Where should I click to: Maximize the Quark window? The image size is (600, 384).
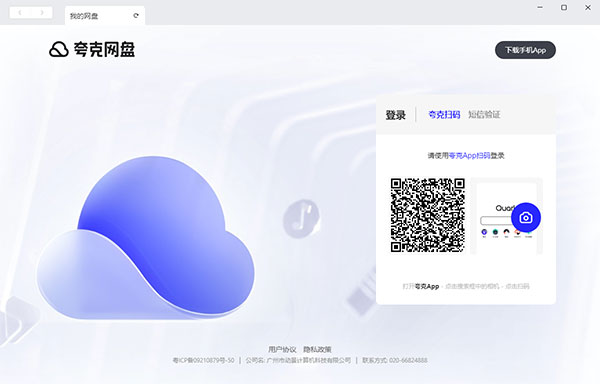pos(564,7)
